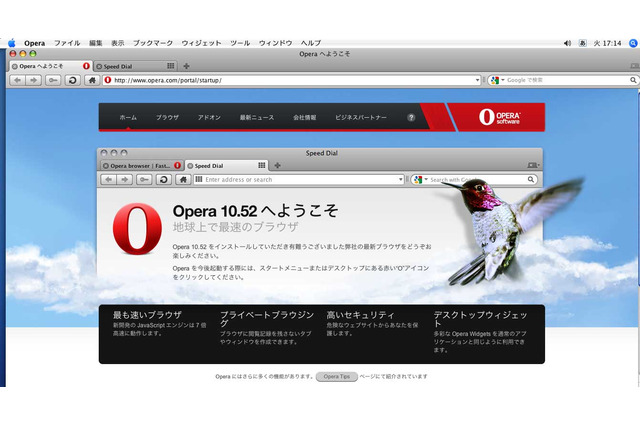Click the magnifier search button in toolbar
Screen dimensions: 640x426
click(x=633, y=80)
